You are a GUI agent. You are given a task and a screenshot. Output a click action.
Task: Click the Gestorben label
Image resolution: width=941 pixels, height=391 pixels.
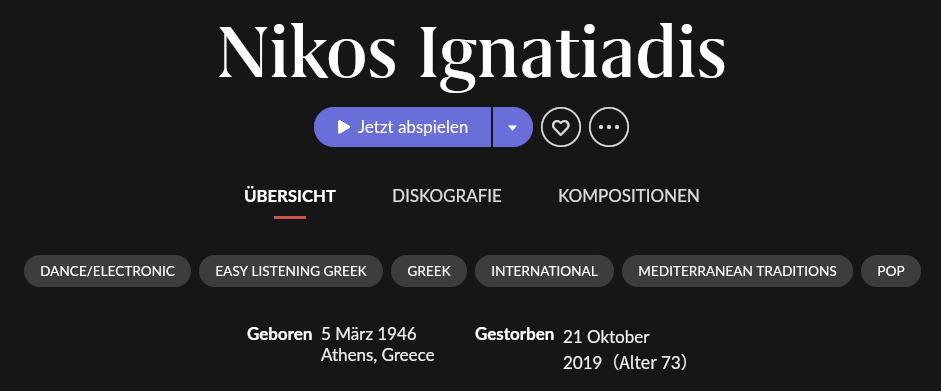[x=514, y=334]
